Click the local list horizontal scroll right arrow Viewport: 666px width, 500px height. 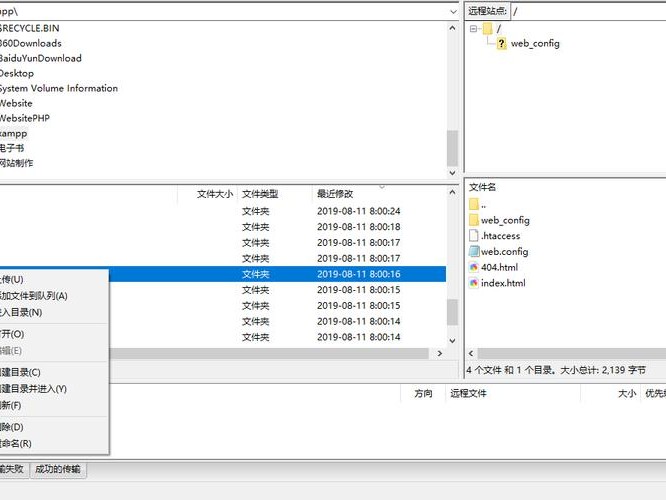(x=440, y=353)
